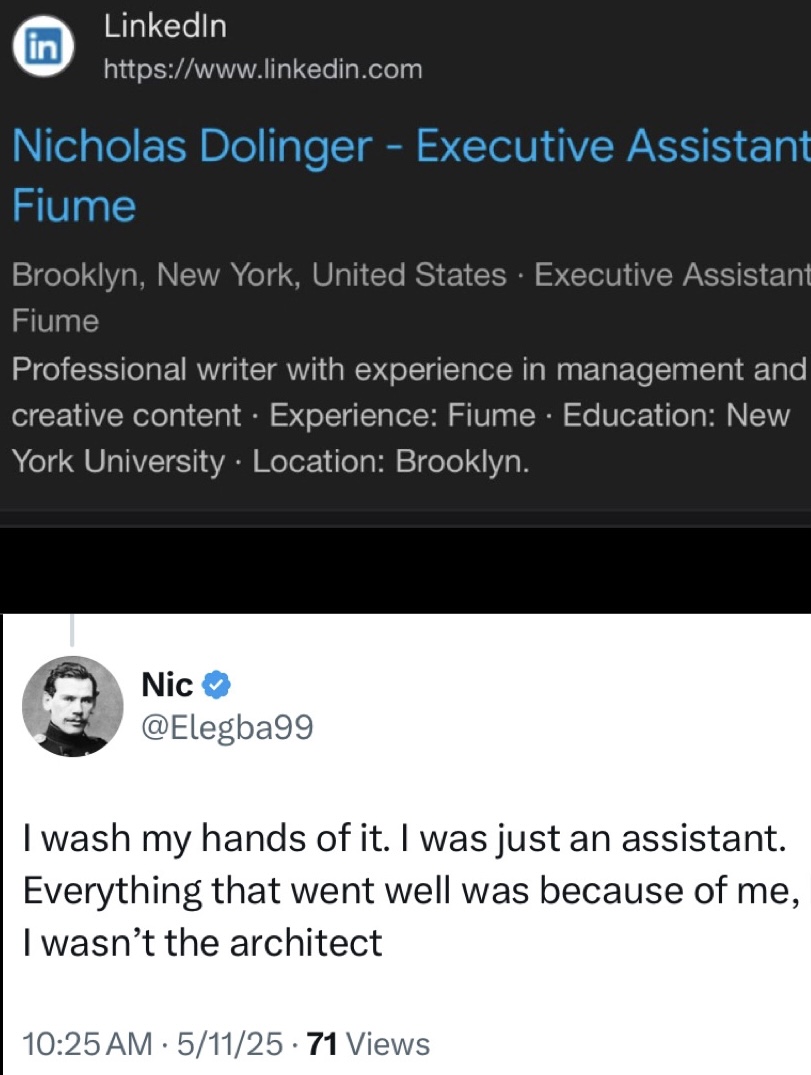811x1075 pixels.
Task: Click the Location: Brooklyn snippet text
Action: tap(391, 462)
